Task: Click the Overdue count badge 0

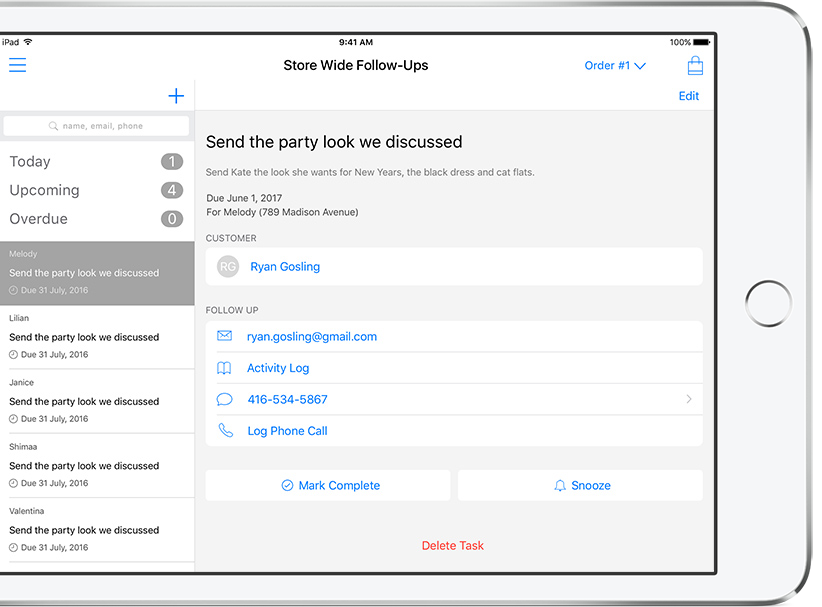Action: pos(172,219)
